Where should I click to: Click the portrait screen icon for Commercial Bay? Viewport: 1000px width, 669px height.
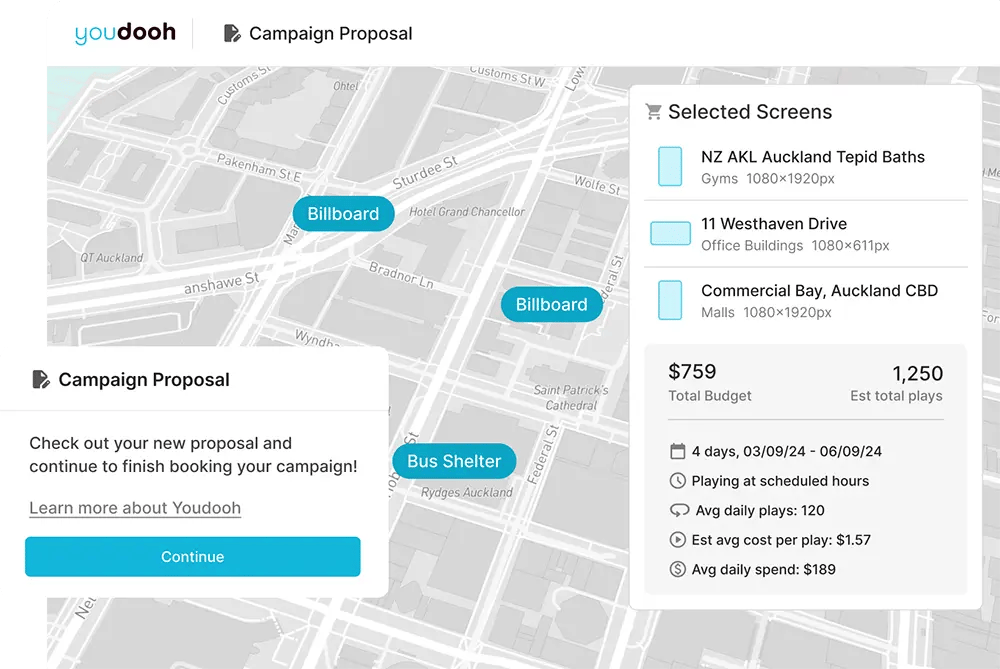(x=670, y=300)
